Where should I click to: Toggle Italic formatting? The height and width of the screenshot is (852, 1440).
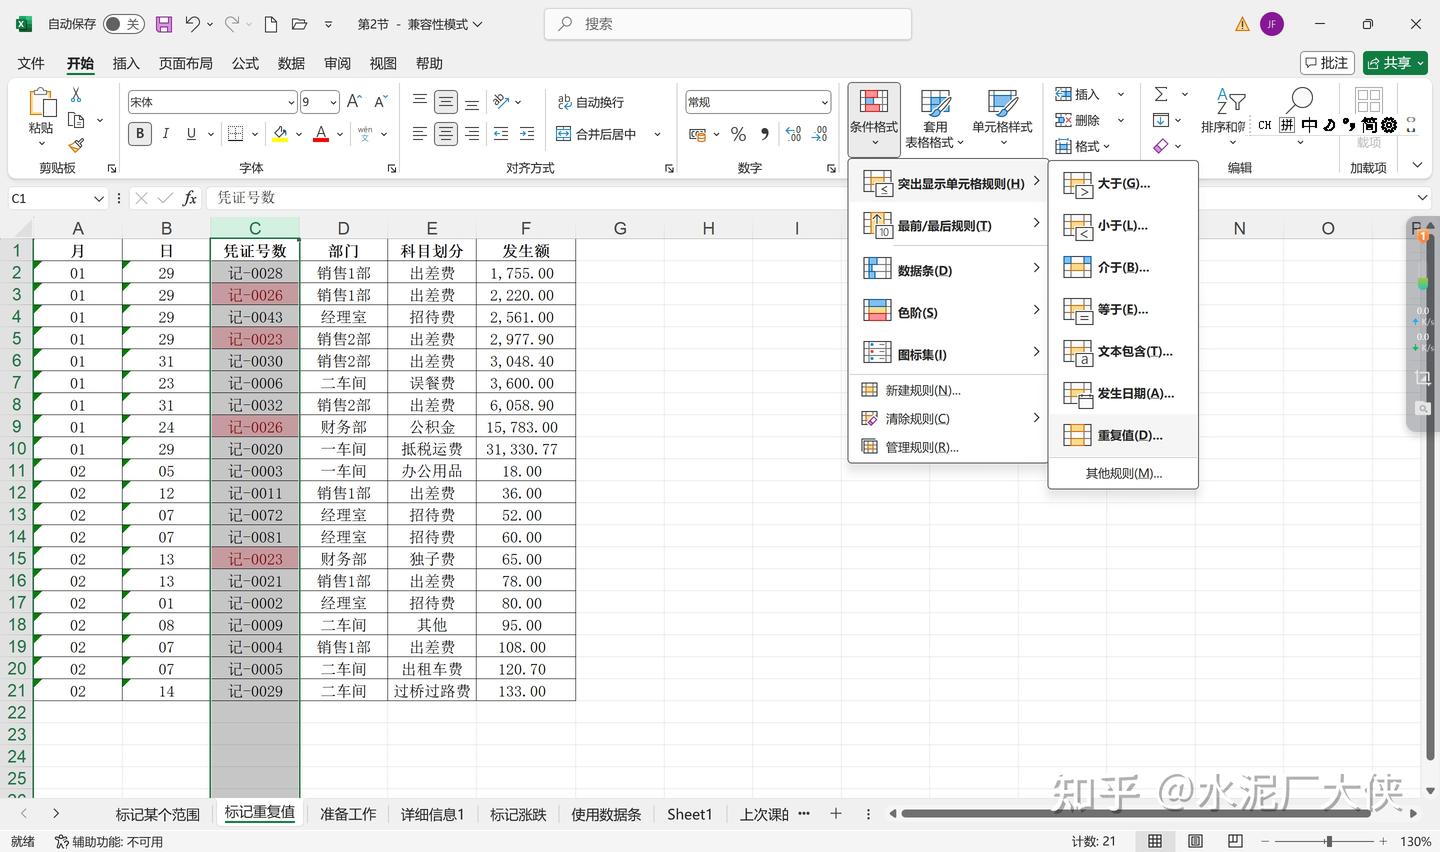165,134
